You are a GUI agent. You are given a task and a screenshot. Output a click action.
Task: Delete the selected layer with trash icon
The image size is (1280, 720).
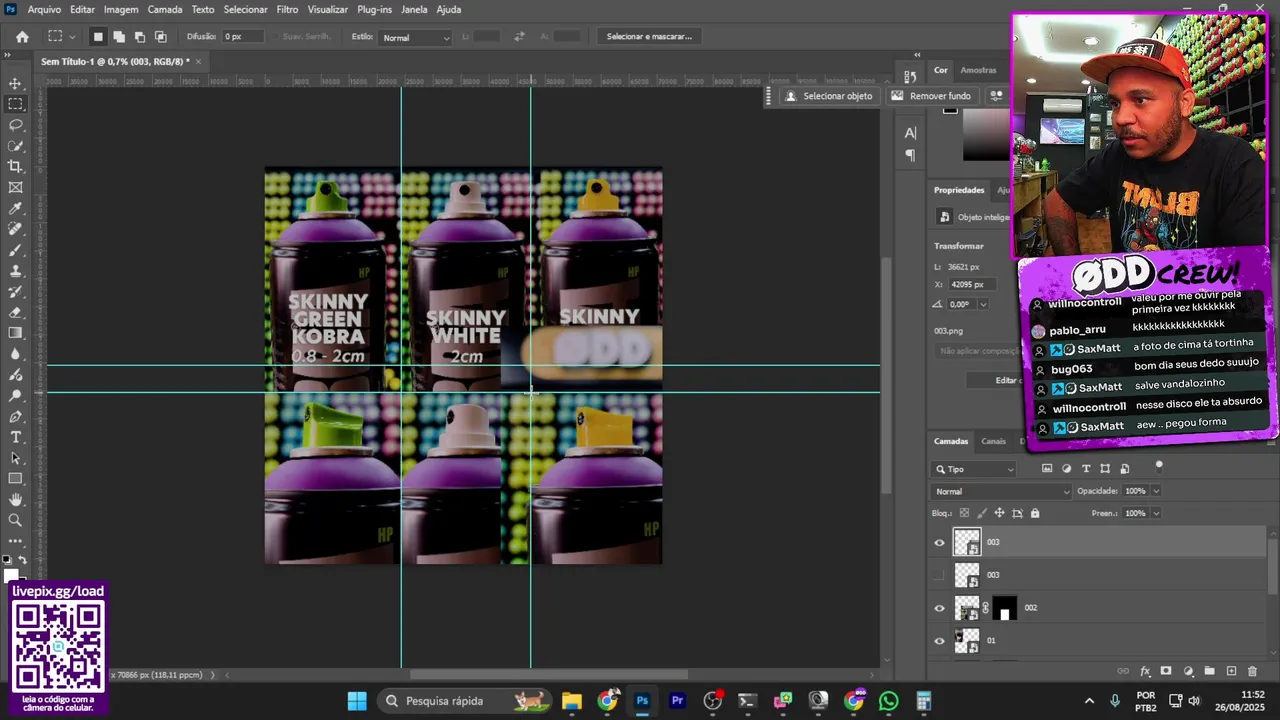click(1252, 671)
